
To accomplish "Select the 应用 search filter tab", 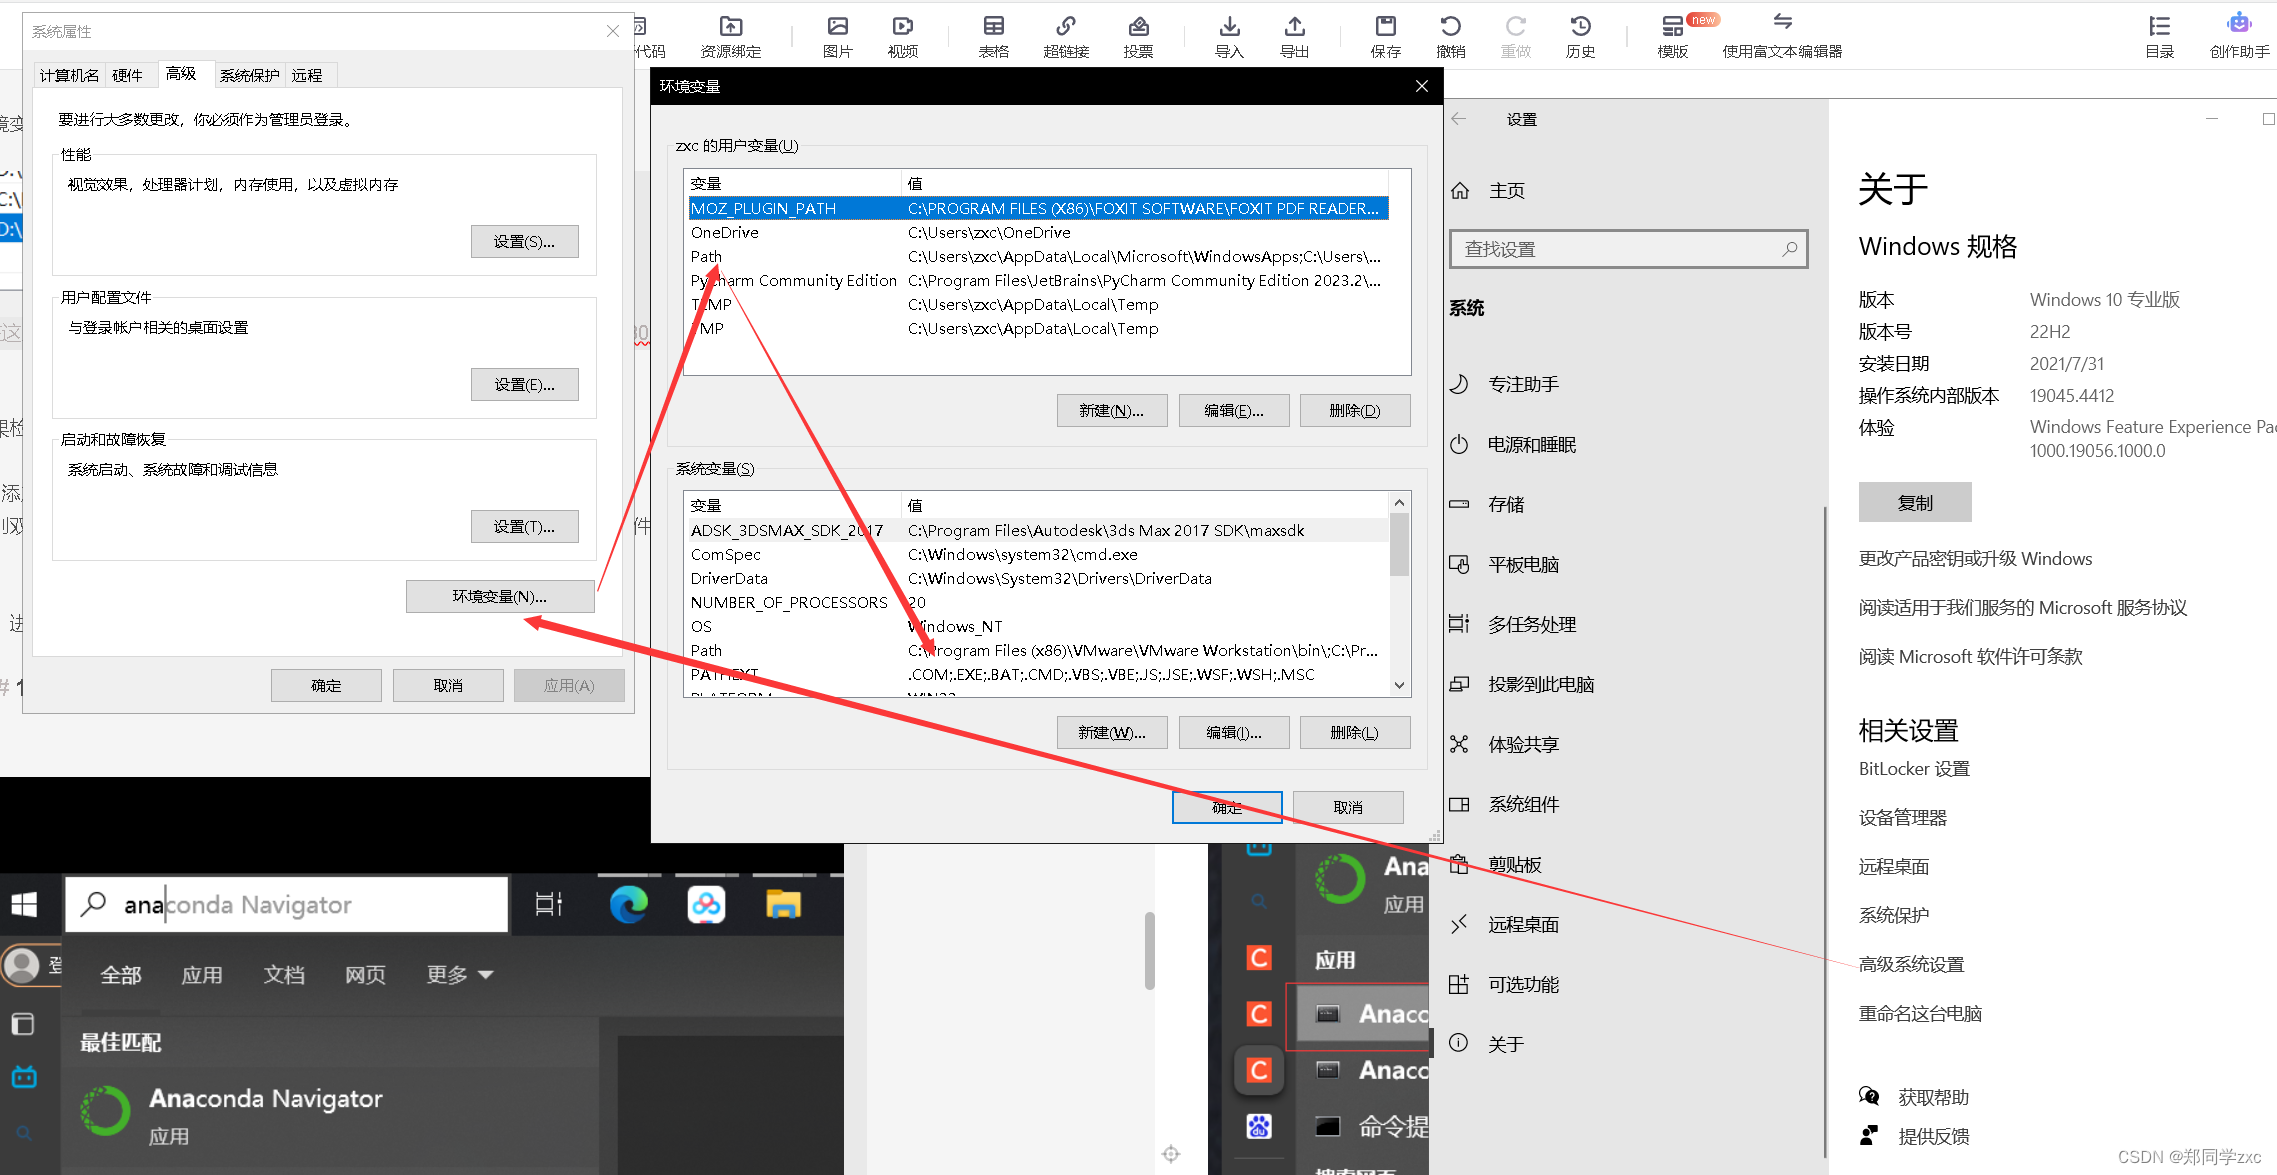I will 202,975.
